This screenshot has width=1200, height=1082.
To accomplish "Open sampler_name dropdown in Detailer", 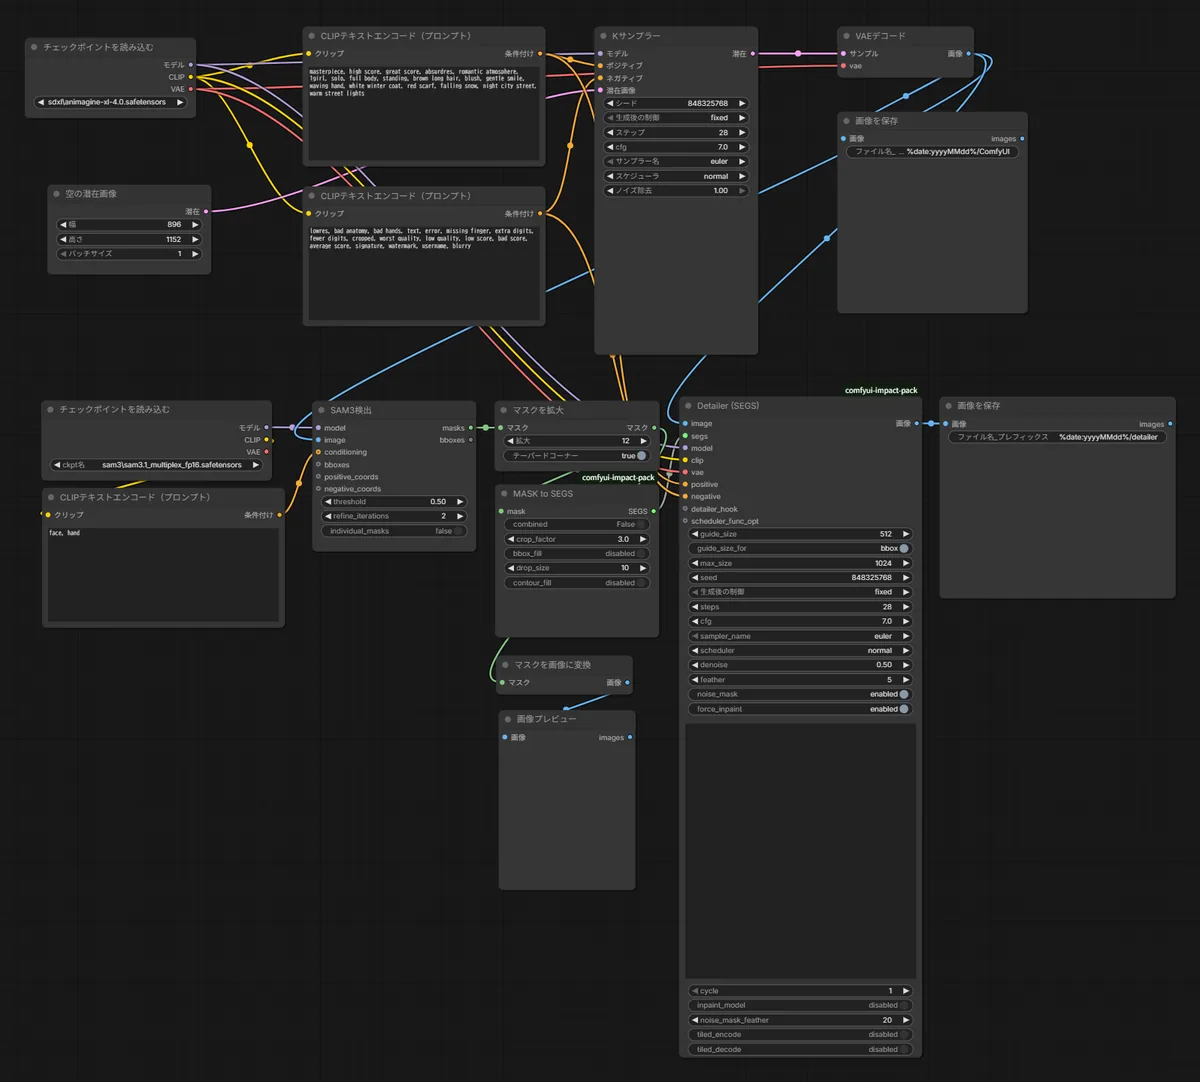I will [x=800, y=636].
